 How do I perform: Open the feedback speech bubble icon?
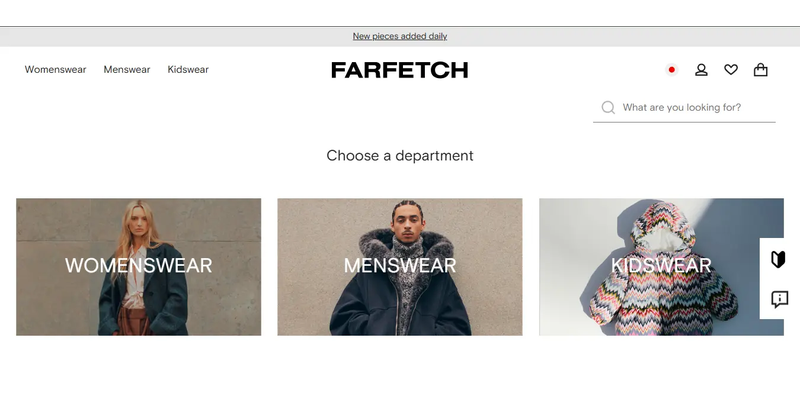pos(779,299)
